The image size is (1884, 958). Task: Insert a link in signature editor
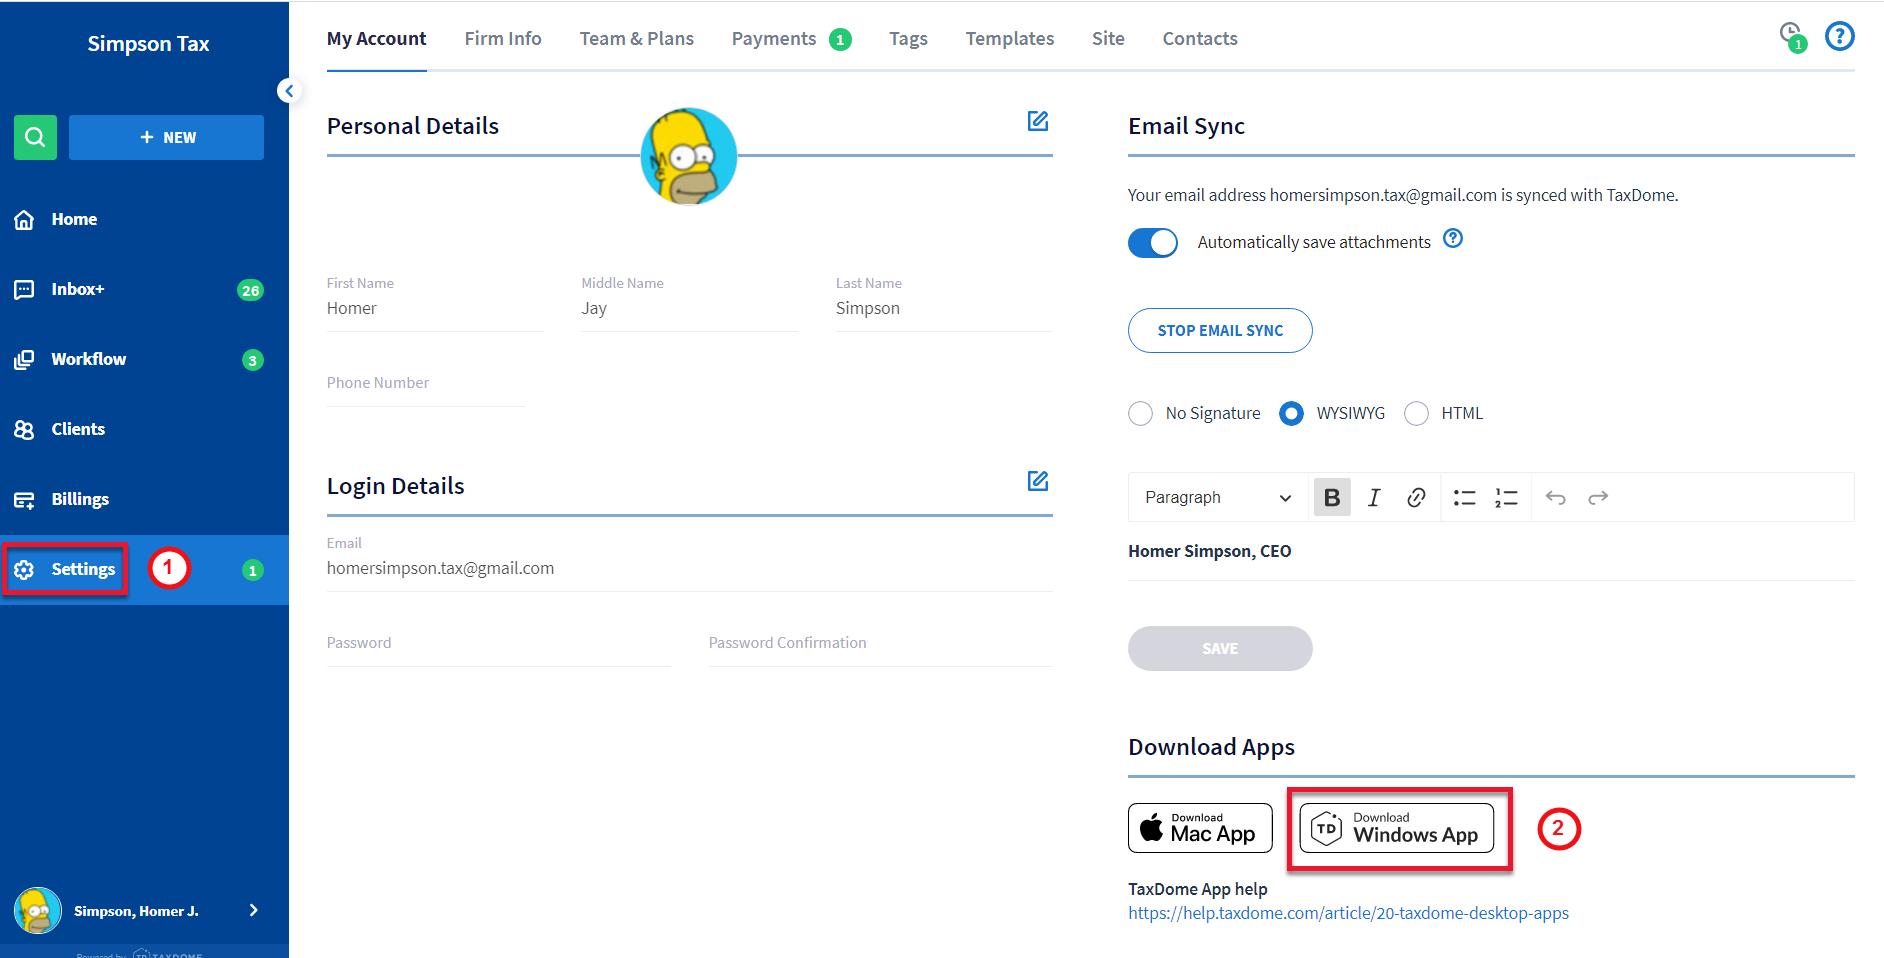tap(1416, 497)
